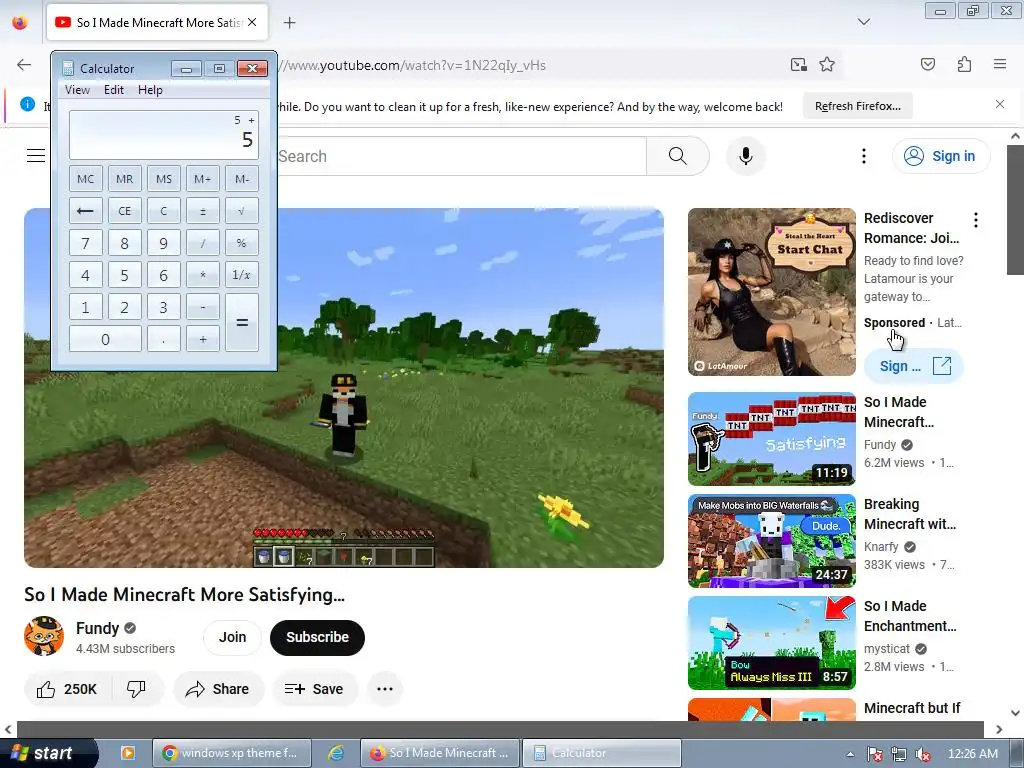Open Windows start menu
Viewport: 1024px width, 768px height.
point(47,753)
